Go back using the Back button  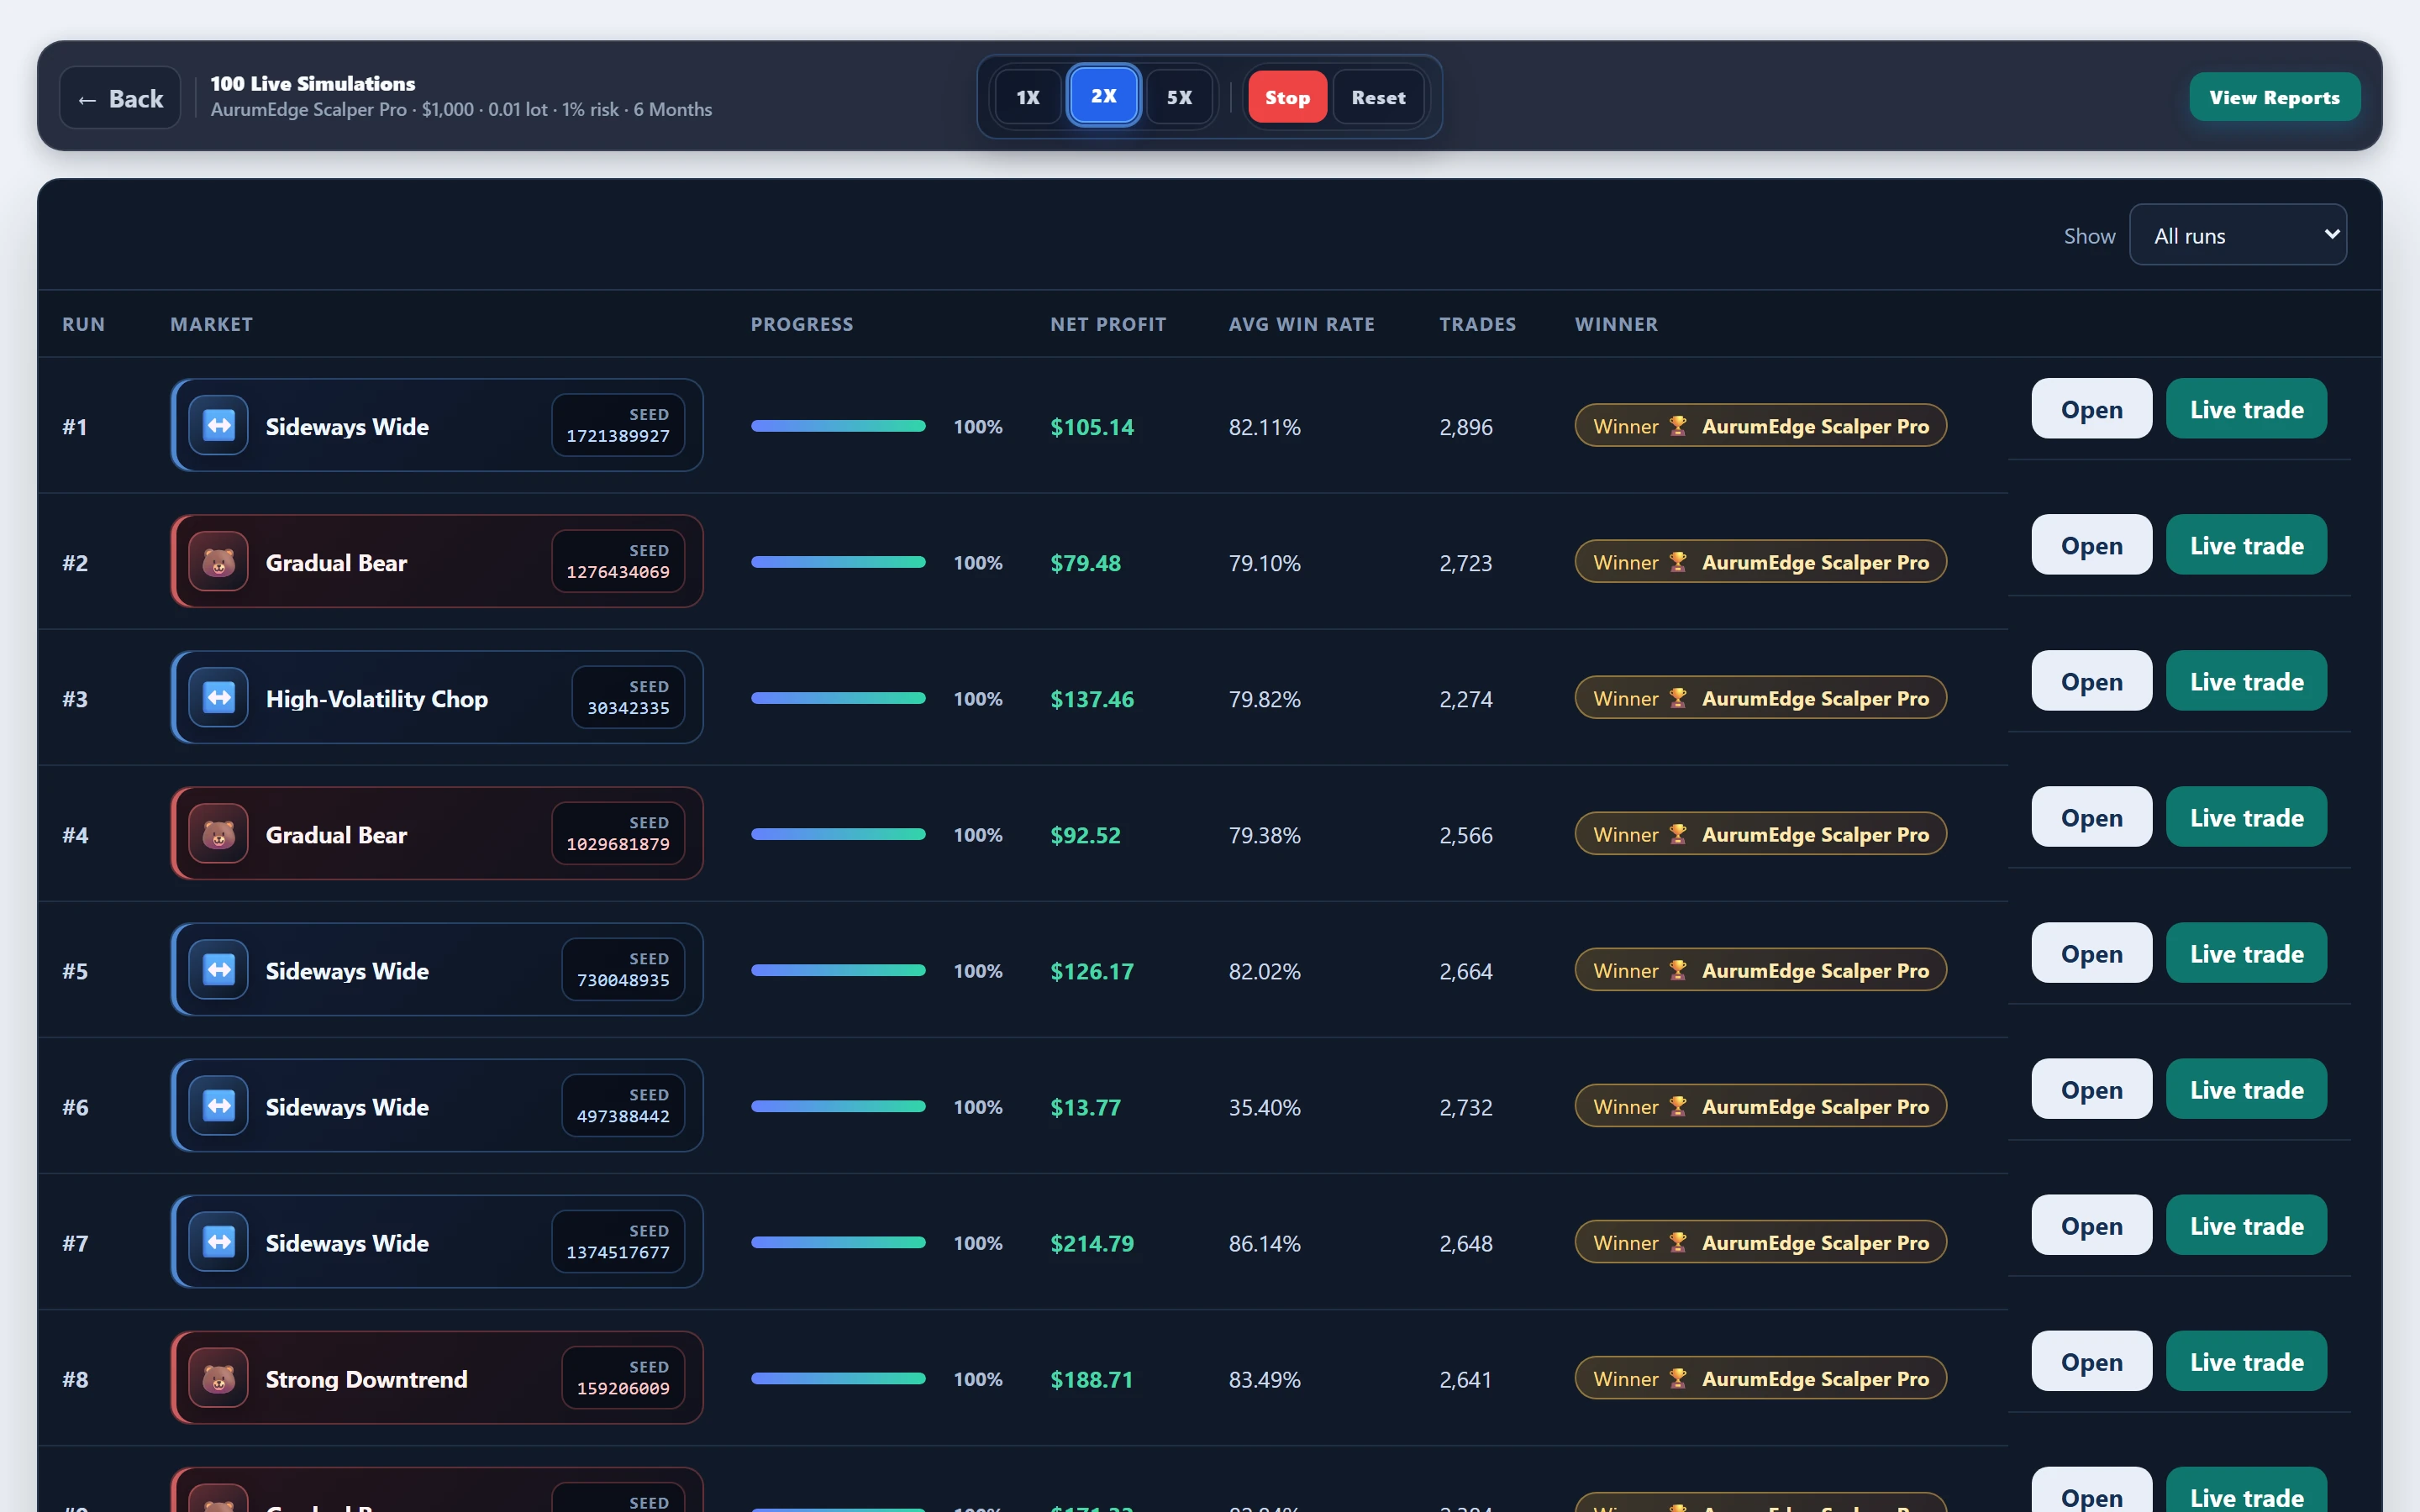[x=120, y=98]
